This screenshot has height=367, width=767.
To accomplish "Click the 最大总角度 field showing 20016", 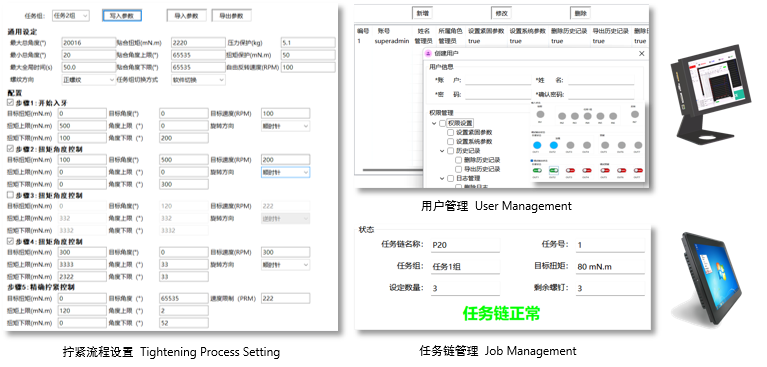I will 89,43.
